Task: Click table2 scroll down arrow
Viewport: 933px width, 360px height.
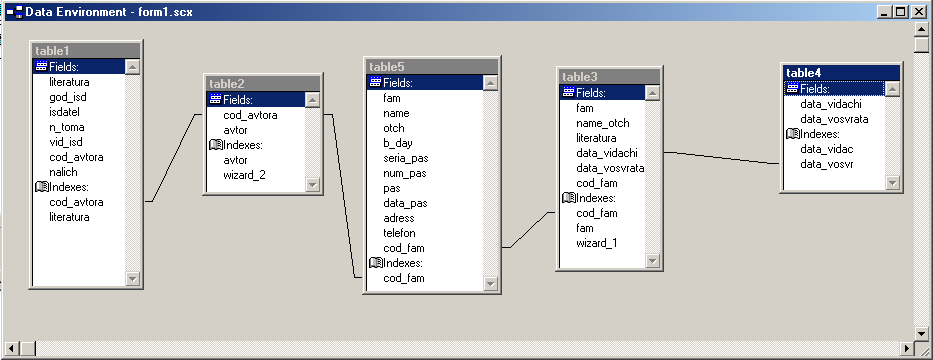Action: 313,184
